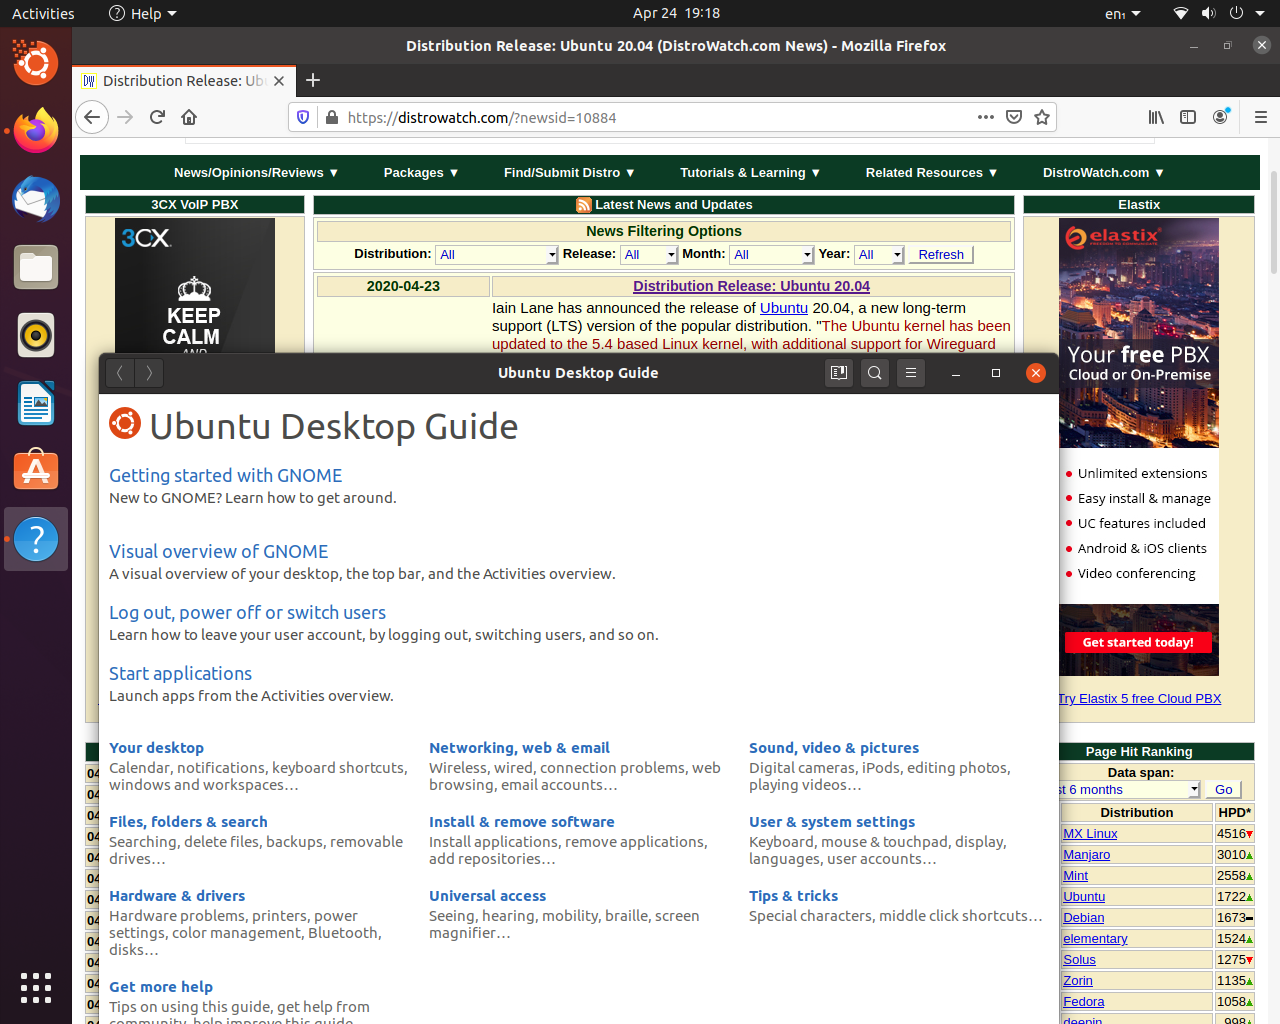Image resolution: width=1280 pixels, height=1024 pixels.
Task: Expand Find/Submit Distro menu
Action: (569, 173)
